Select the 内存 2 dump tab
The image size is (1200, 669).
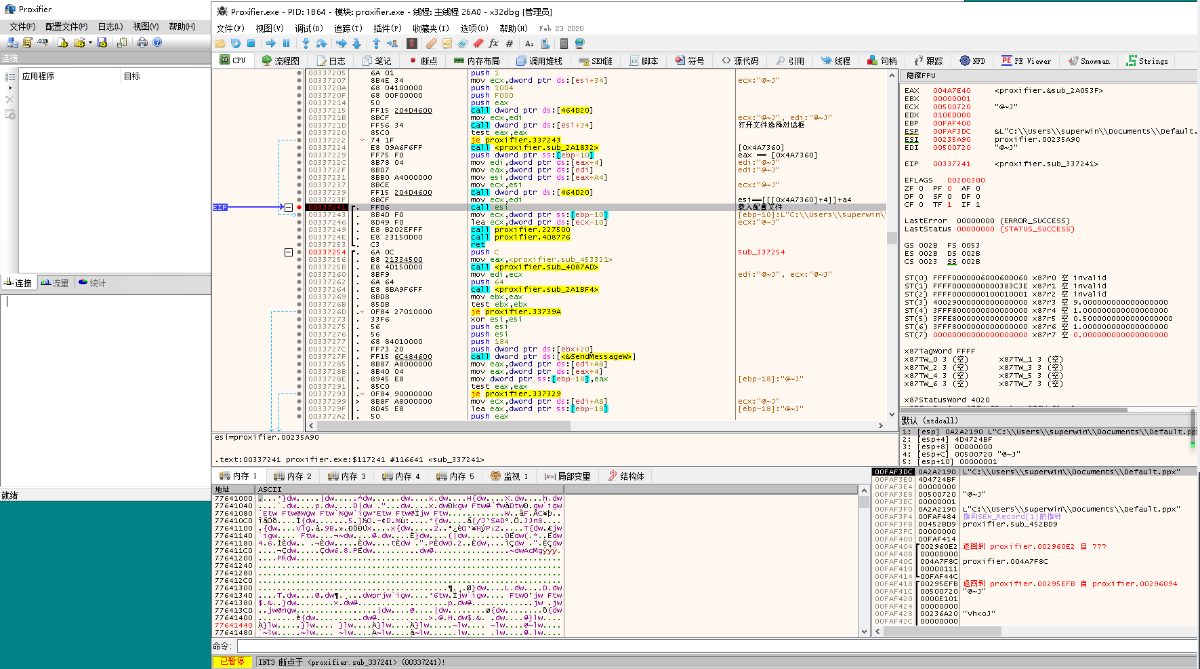295,476
